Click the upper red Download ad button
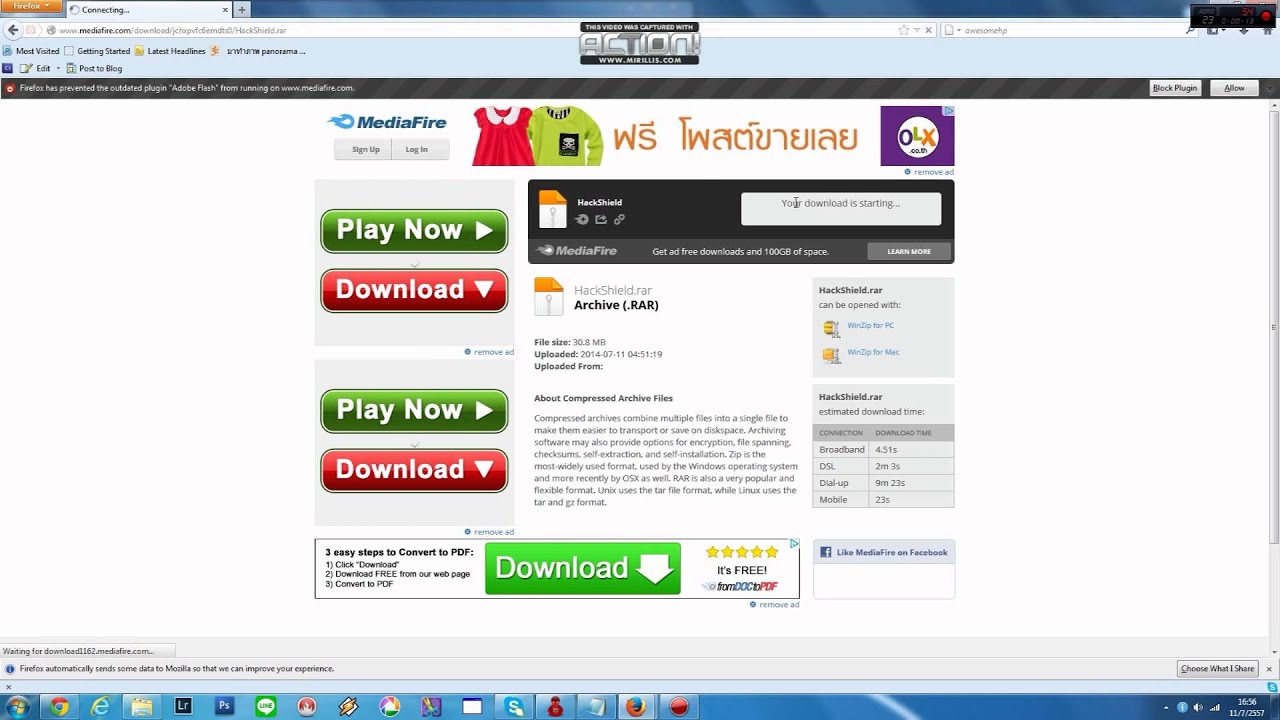The height and width of the screenshot is (720, 1280). 414,290
